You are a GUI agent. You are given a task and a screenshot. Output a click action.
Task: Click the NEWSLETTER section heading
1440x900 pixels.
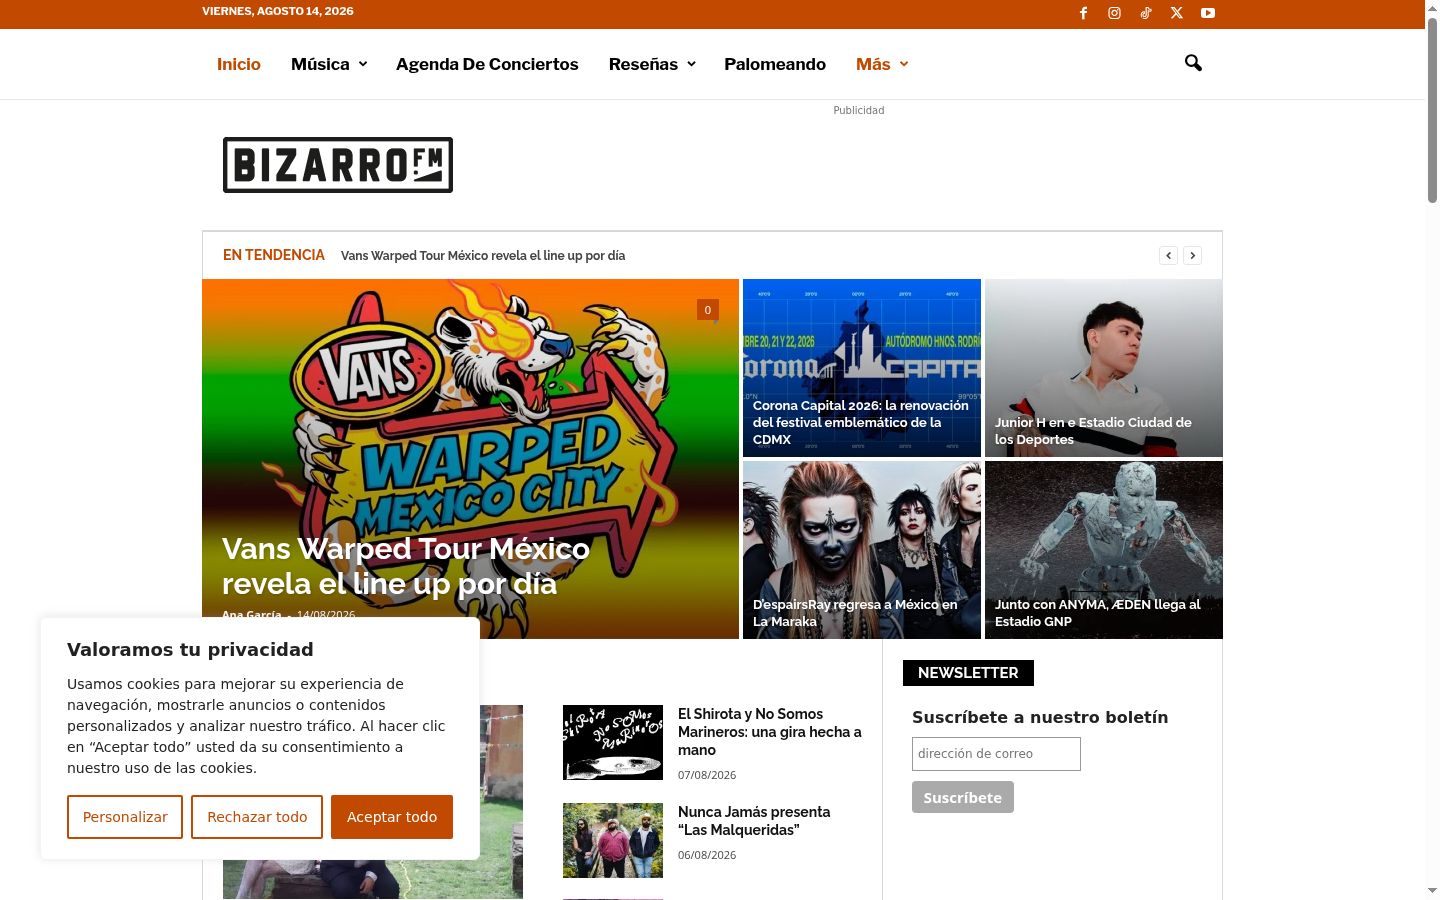pos(968,673)
